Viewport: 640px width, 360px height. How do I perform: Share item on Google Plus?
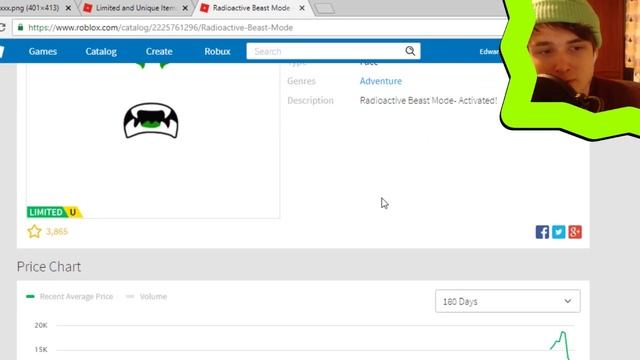point(575,232)
